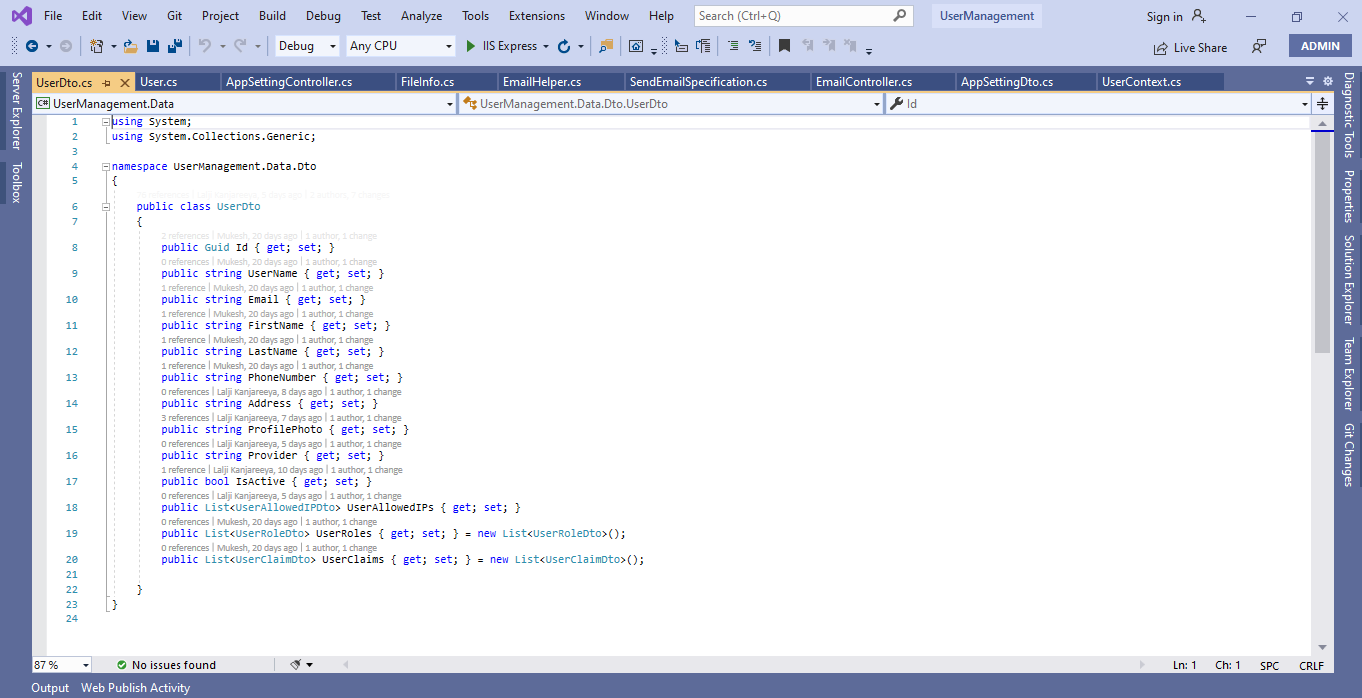Click the green No issues found check icon
This screenshot has width=1362, height=698.
coord(122,665)
